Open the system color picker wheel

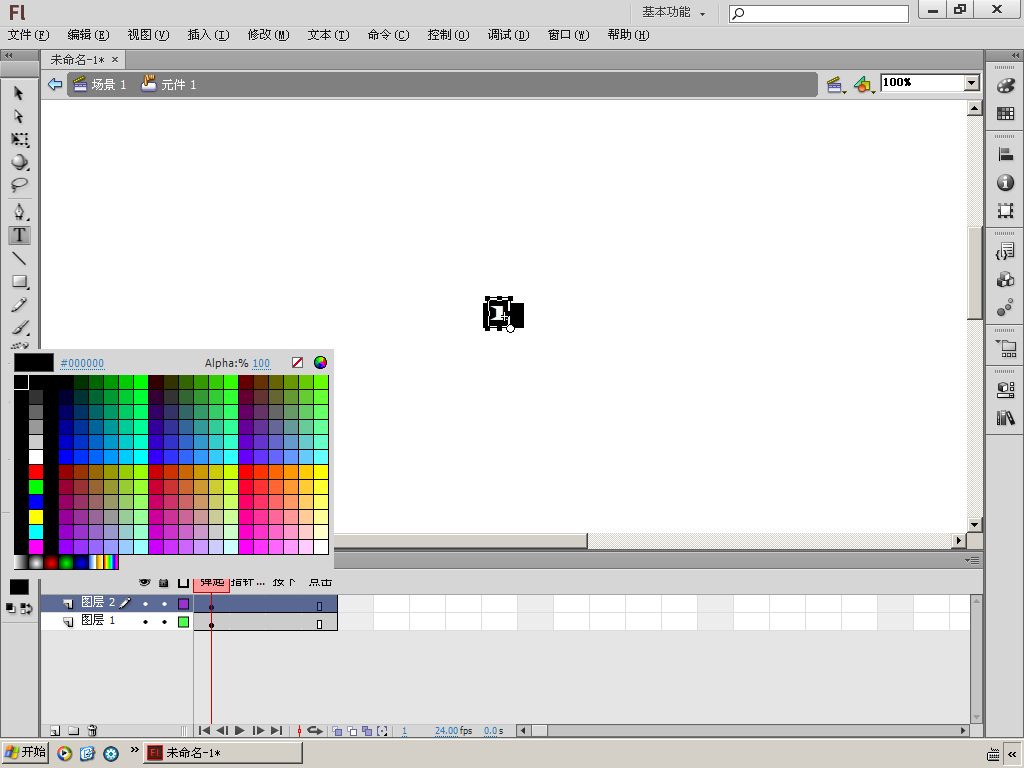tap(320, 362)
